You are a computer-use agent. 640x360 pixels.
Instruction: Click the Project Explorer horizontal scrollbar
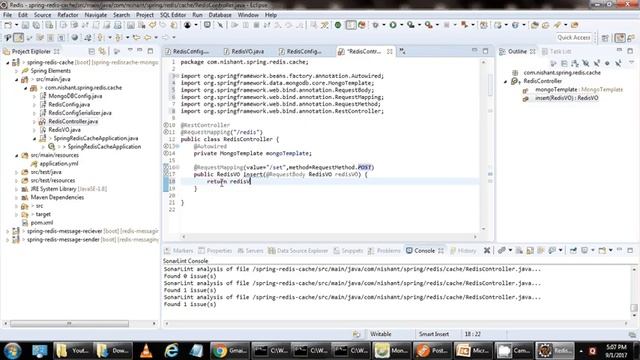(69, 323)
